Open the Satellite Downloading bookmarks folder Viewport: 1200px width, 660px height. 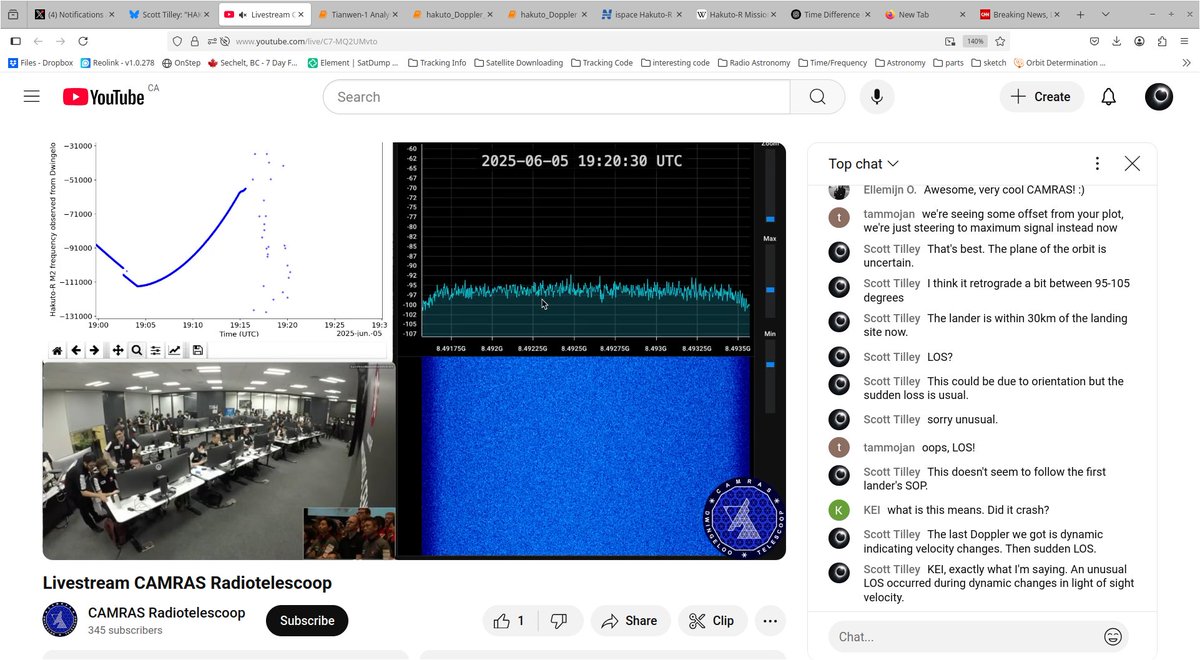pyautogui.click(x=518, y=62)
